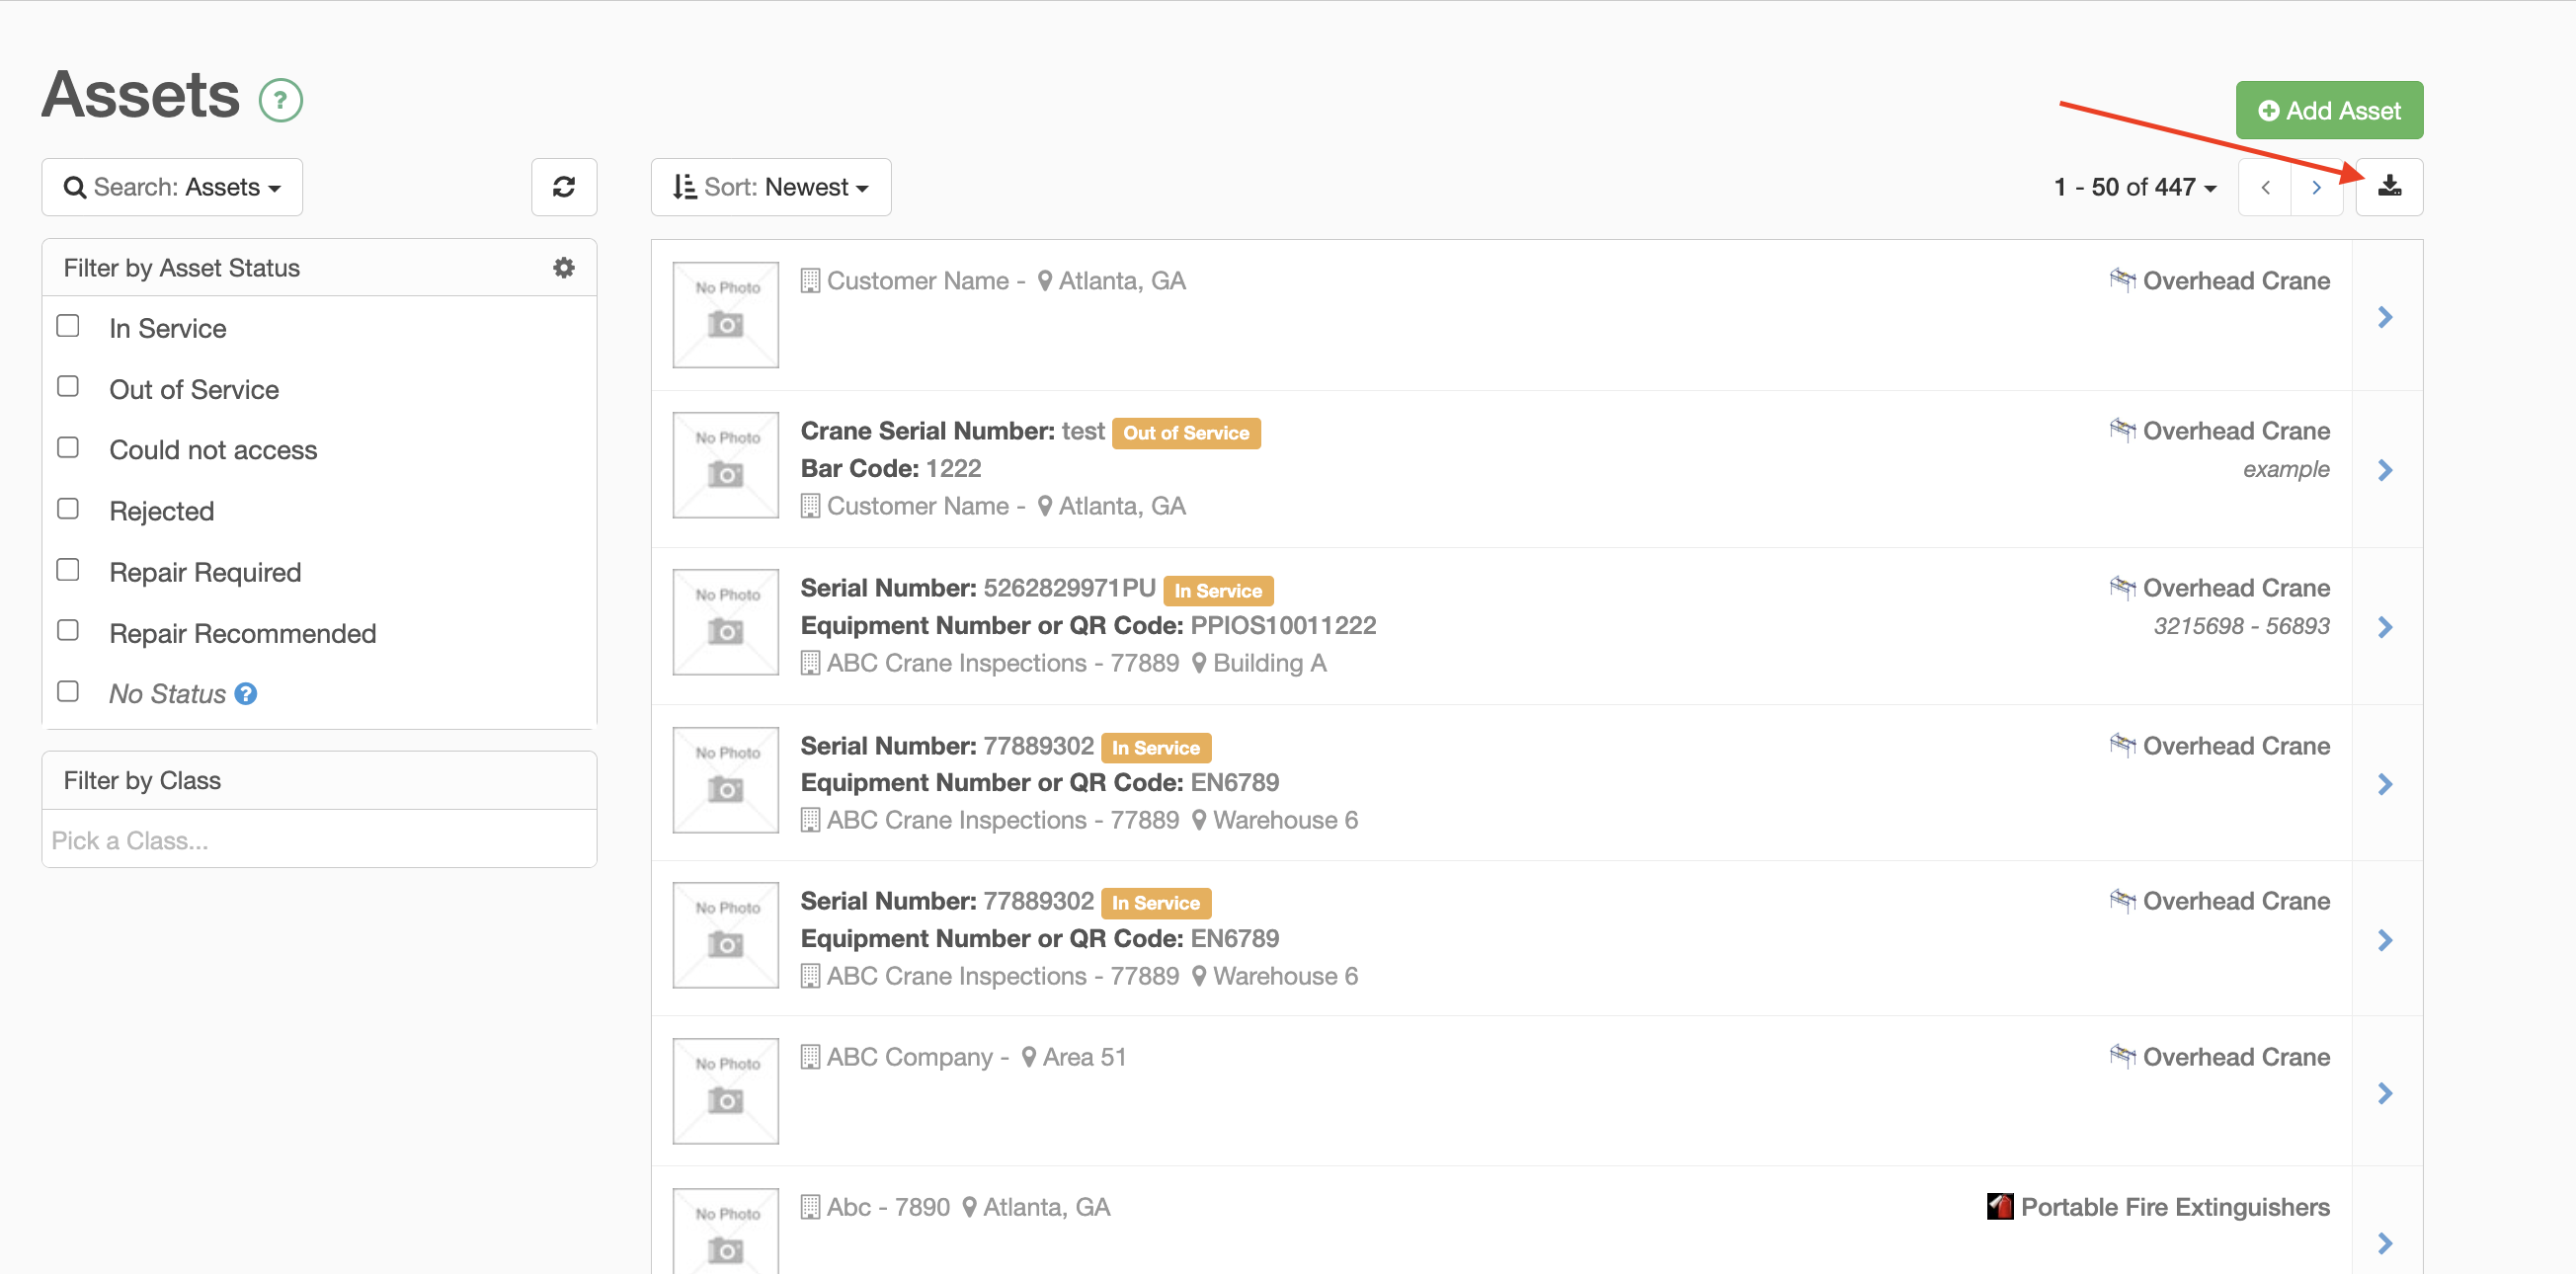The image size is (2576, 1274).
Task: Click the No Photo thumbnail of first asset
Action: click(726, 315)
